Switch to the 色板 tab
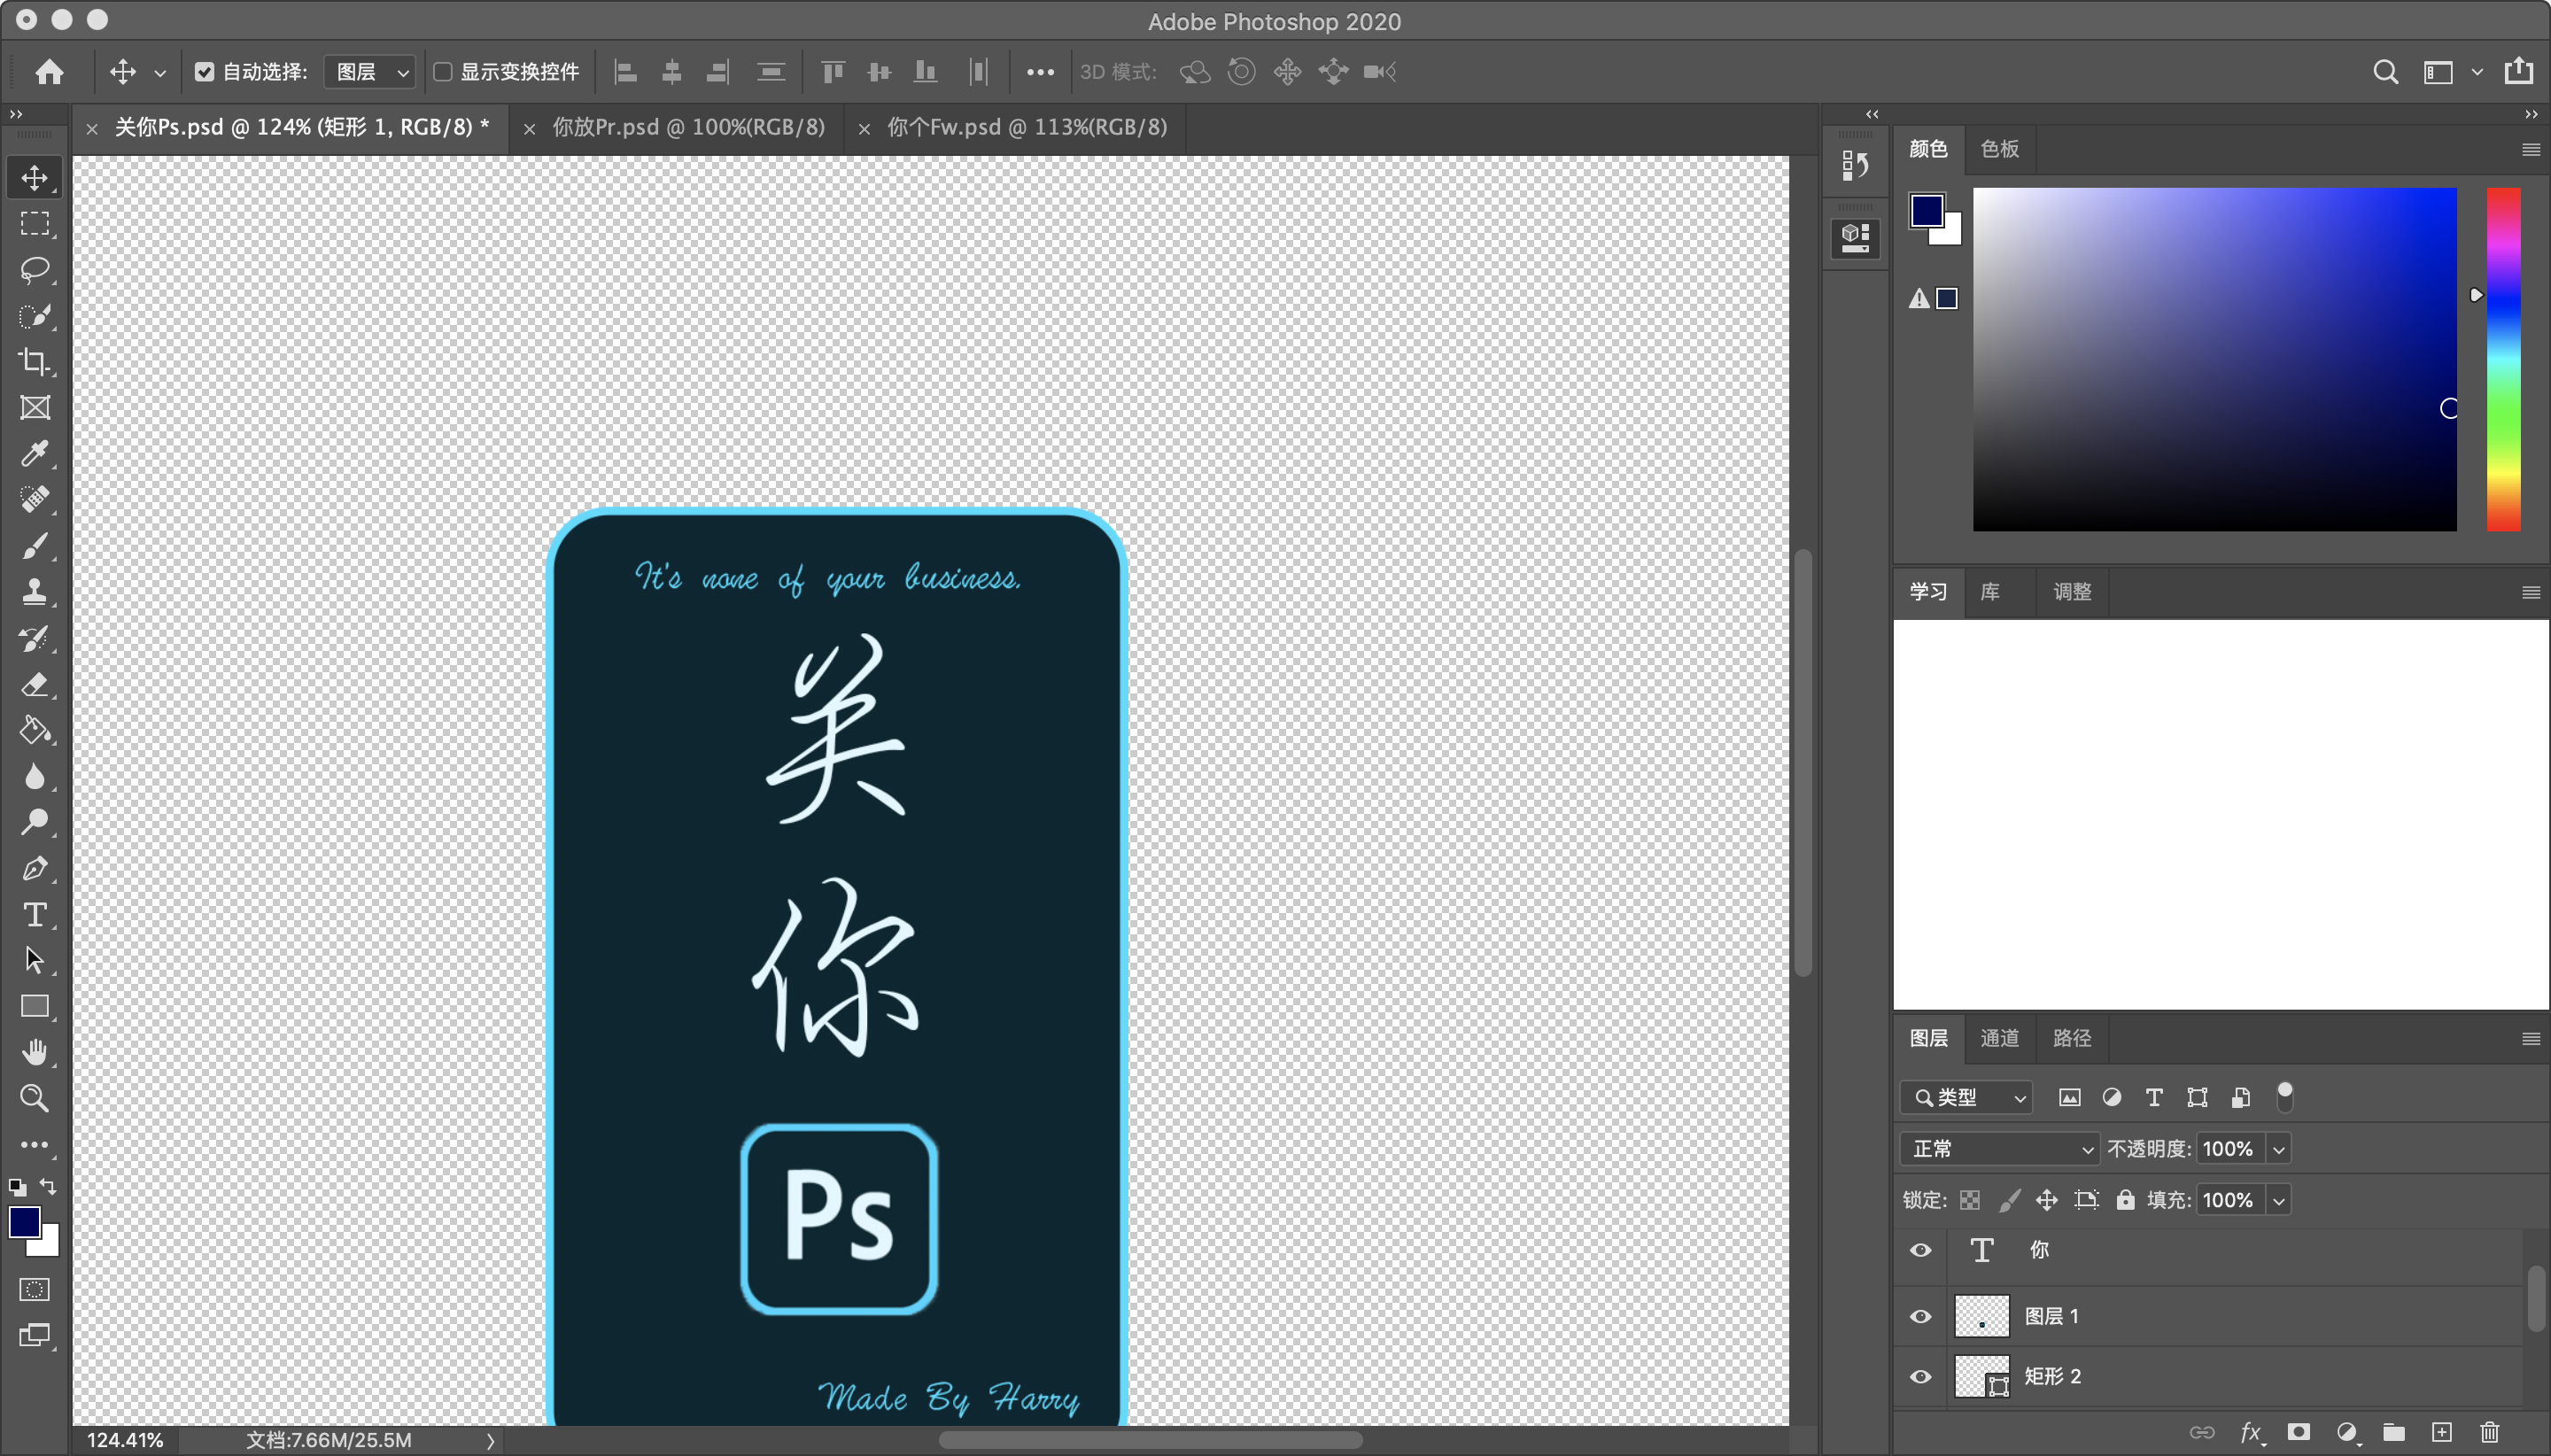This screenshot has height=1456, width=2551. [x=2000, y=149]
